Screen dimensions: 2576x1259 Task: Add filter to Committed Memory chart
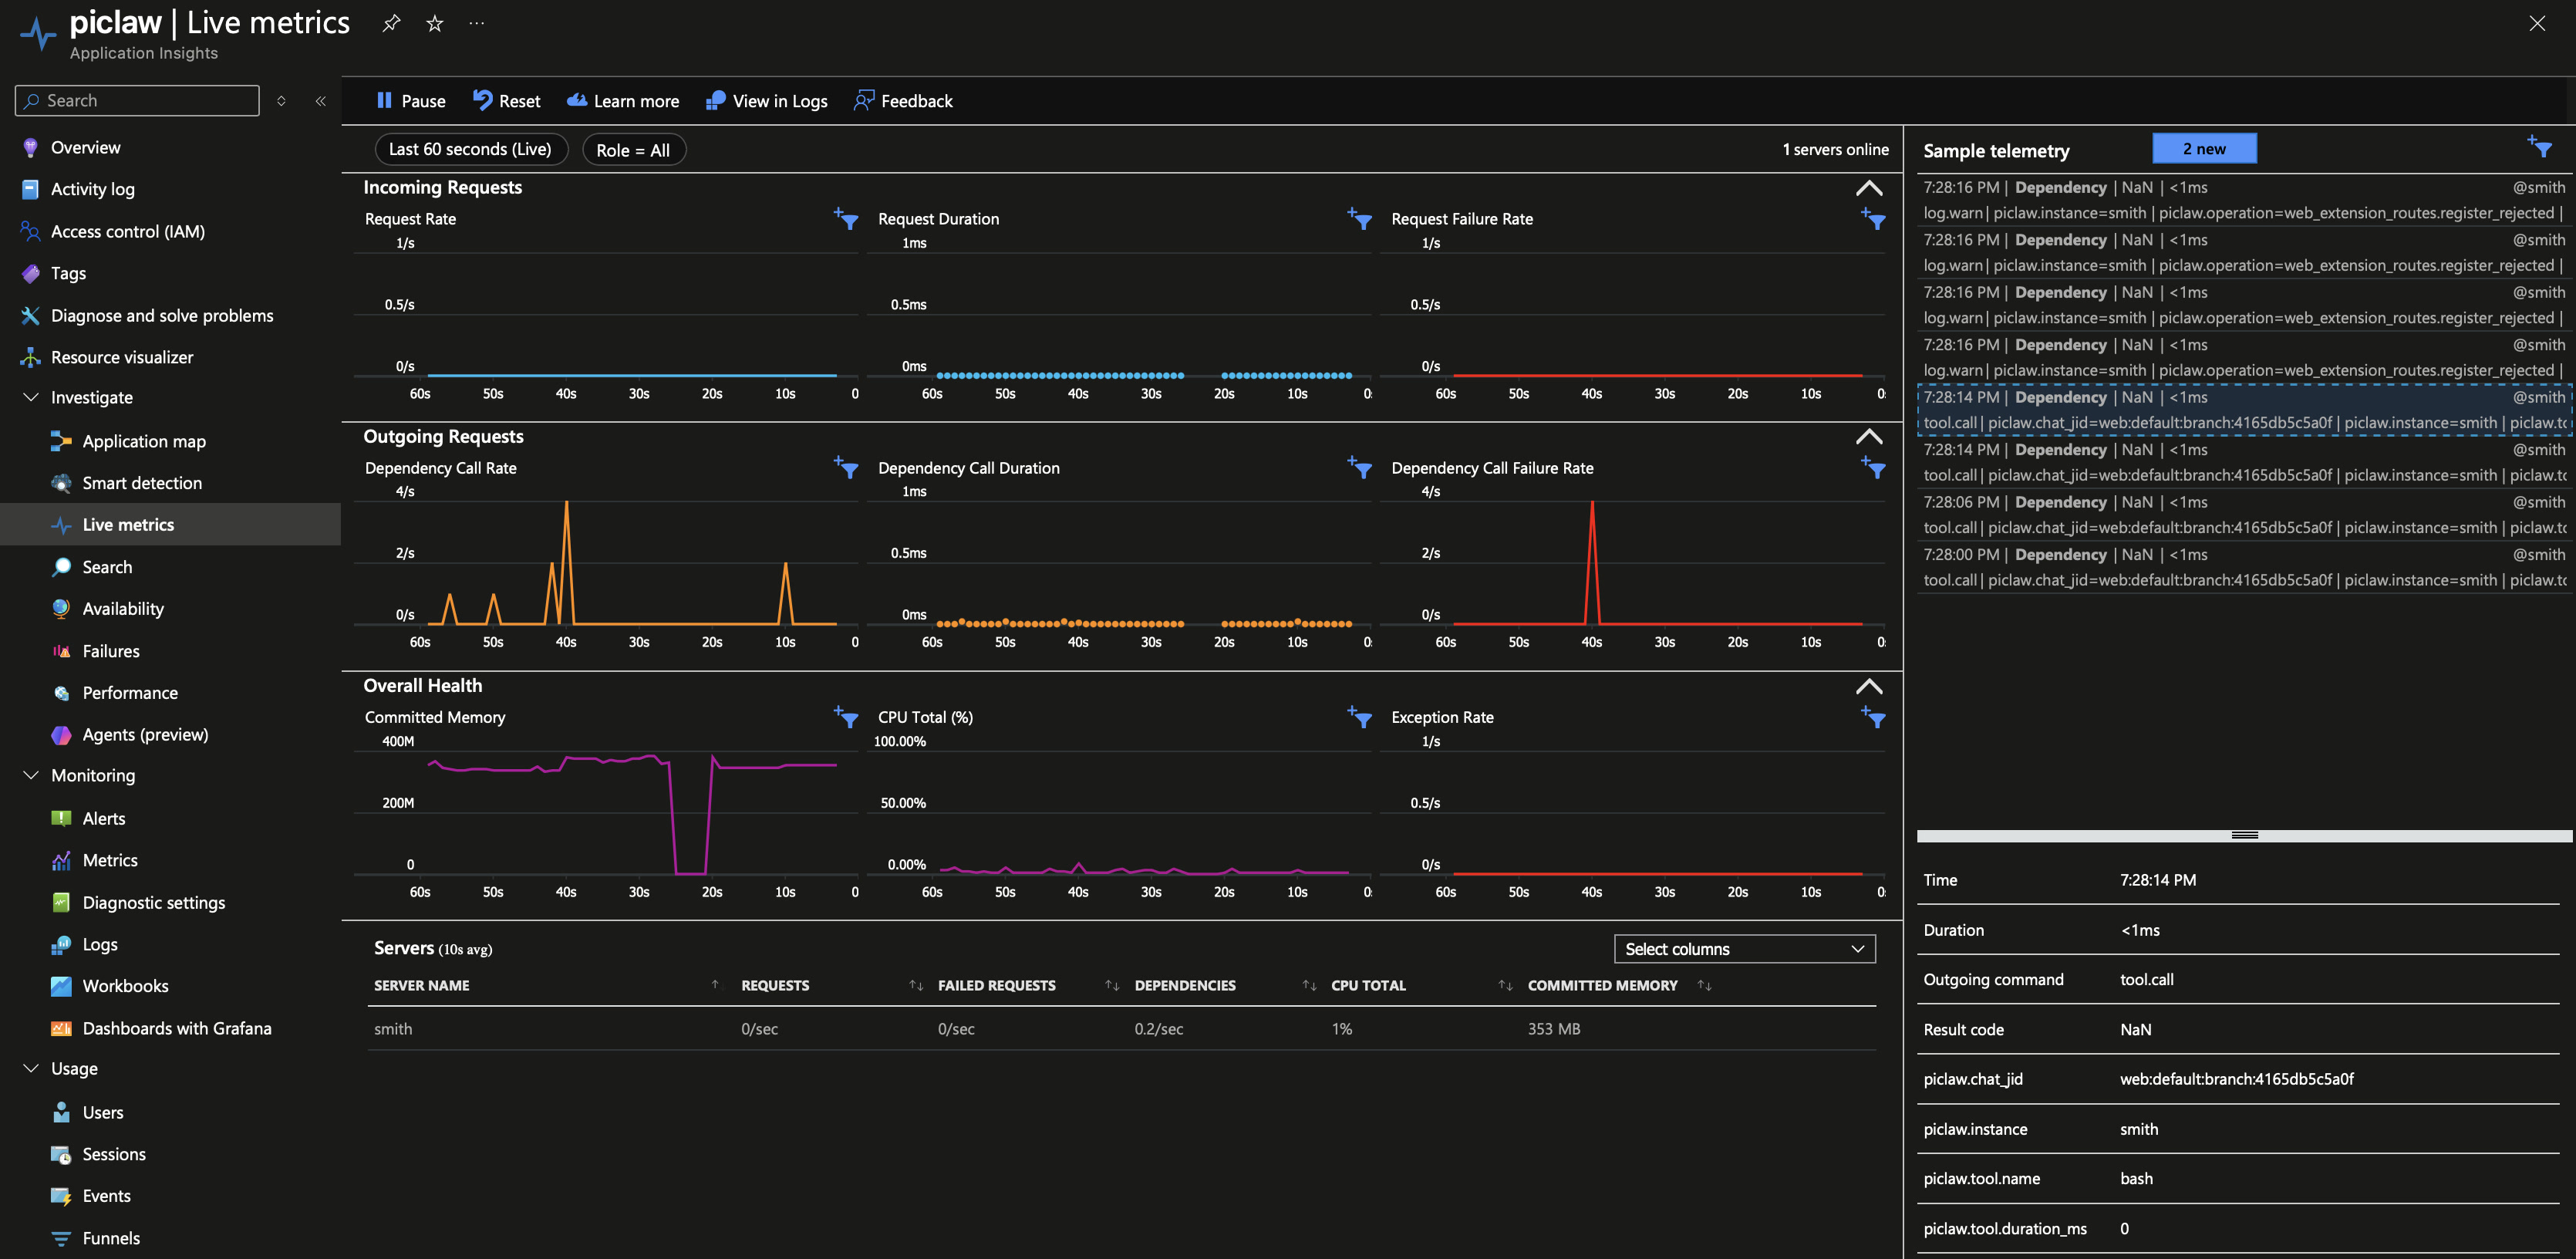click(x=846, y=716)
